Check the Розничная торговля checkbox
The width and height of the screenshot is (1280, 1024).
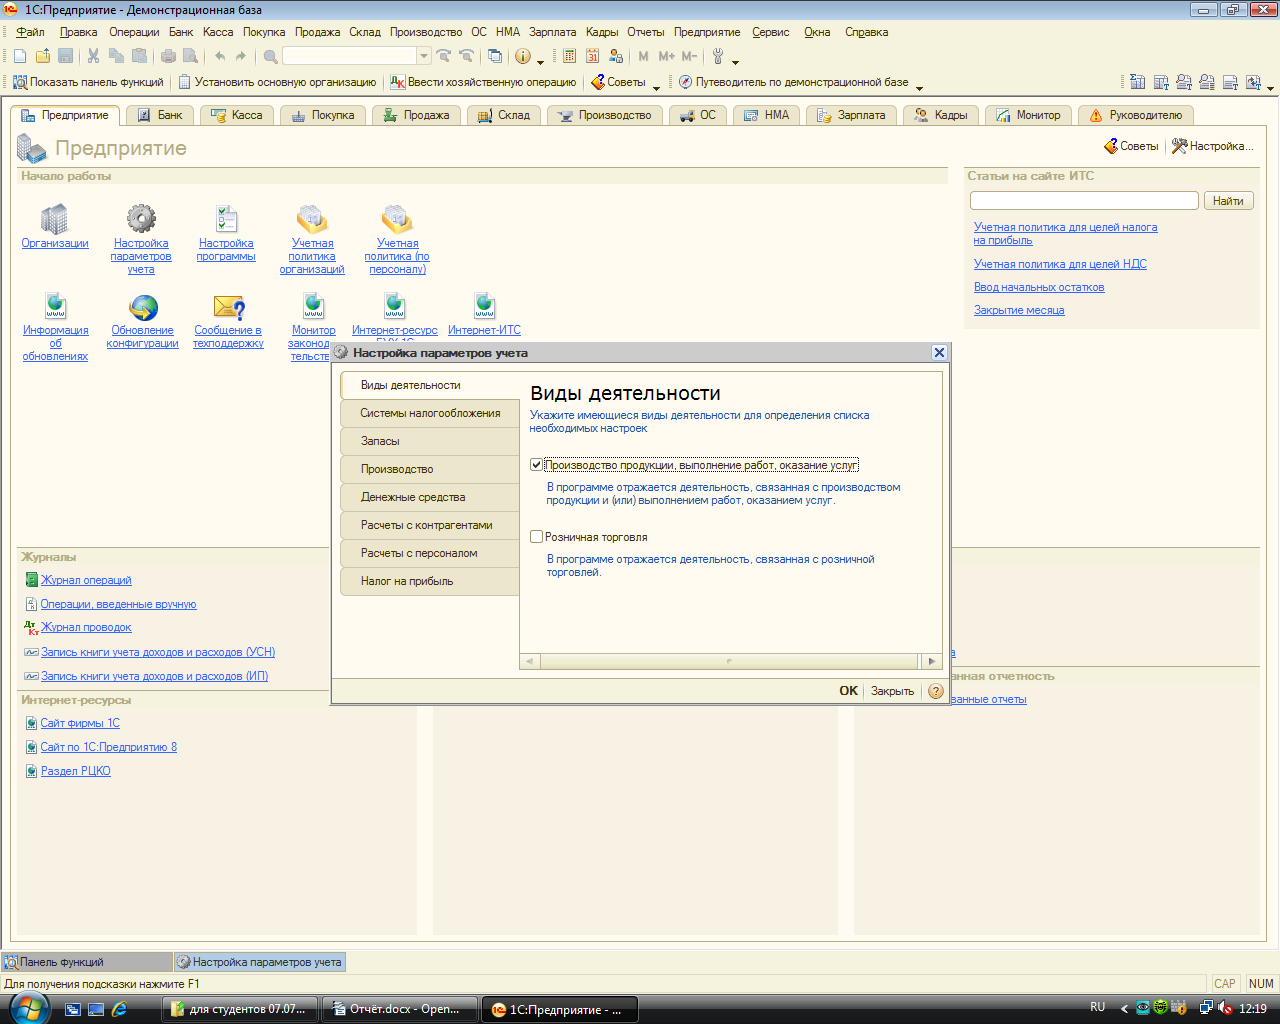tap(536, 537)
